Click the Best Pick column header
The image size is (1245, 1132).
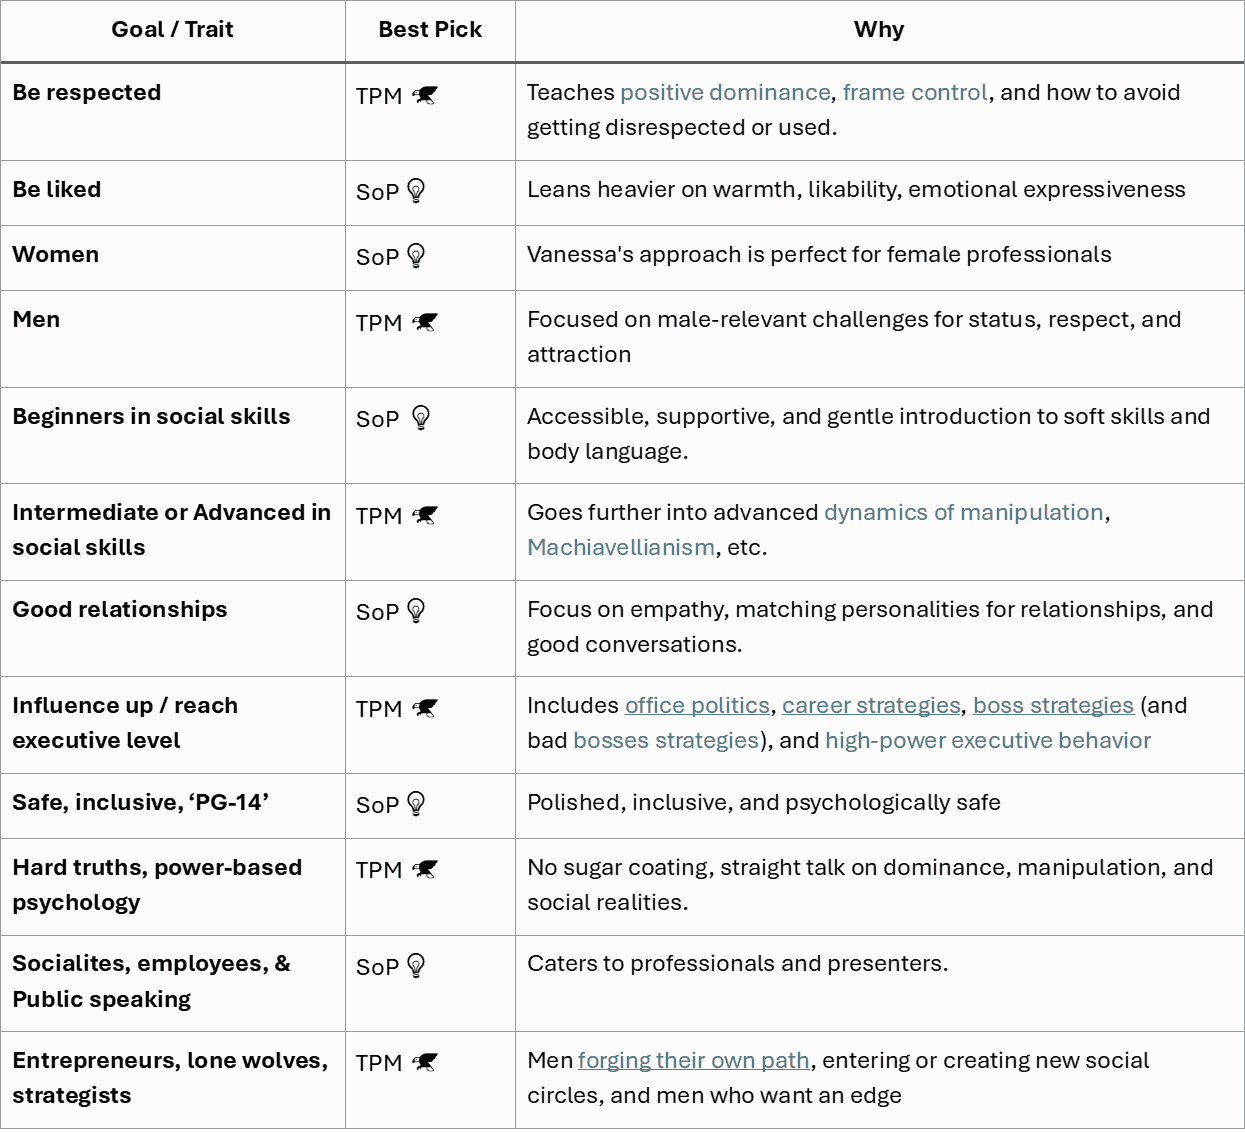coord(430,30)
